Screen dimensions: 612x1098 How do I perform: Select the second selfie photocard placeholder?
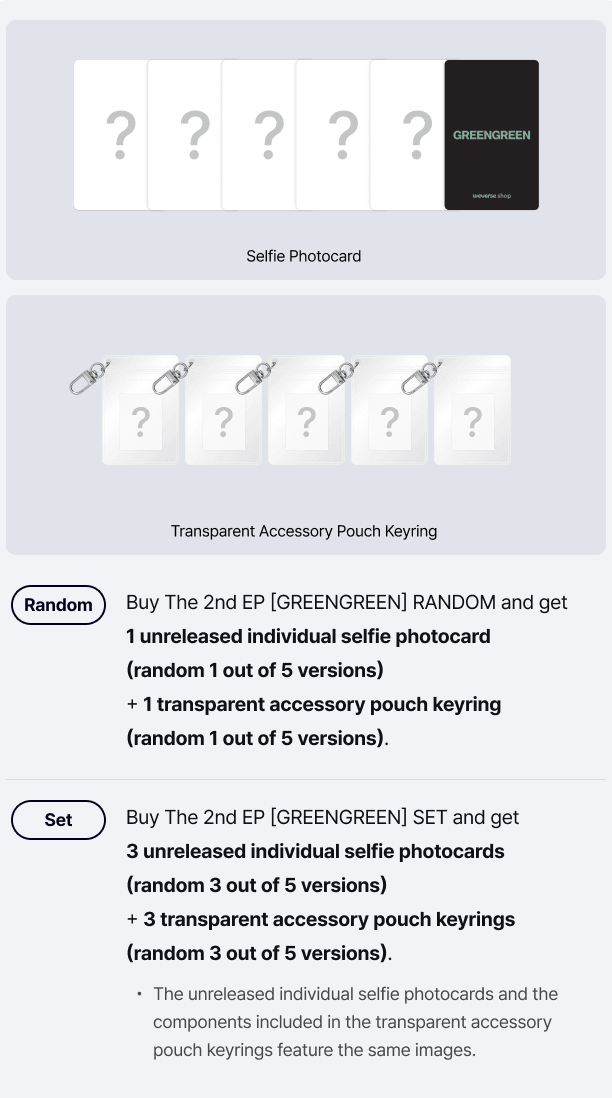192,135
